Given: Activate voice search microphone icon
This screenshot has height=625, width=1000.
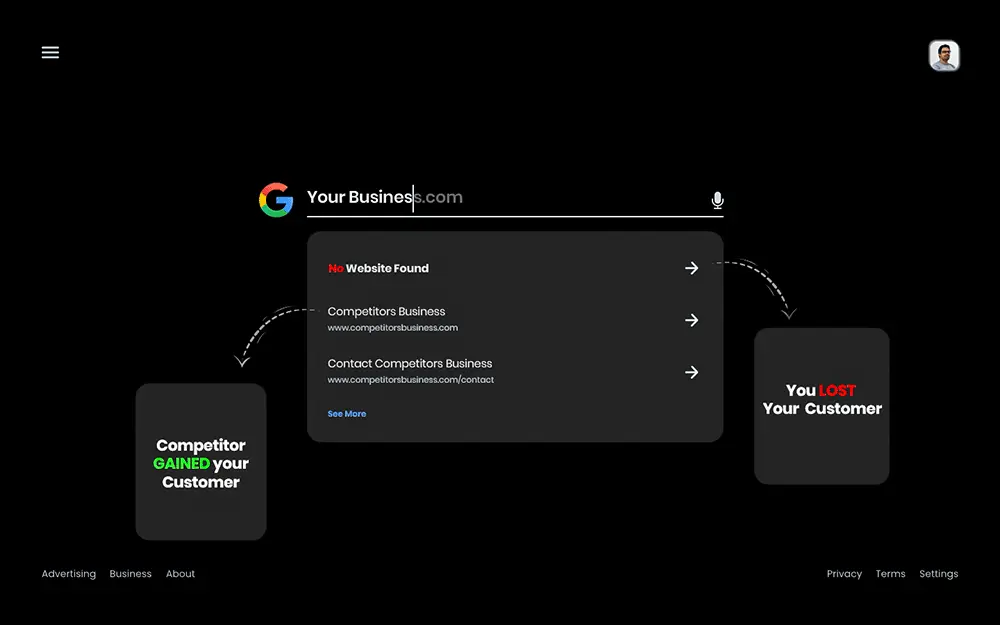Looking at the screenshot, I should pyautogui.click(x=717, y=200).
